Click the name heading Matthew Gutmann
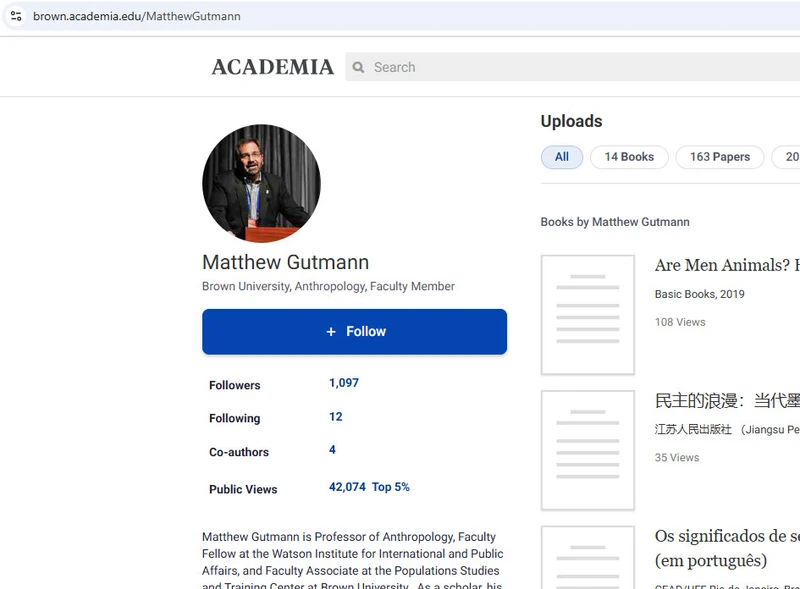Screen dimensions: 800x589 click(285, 262)
